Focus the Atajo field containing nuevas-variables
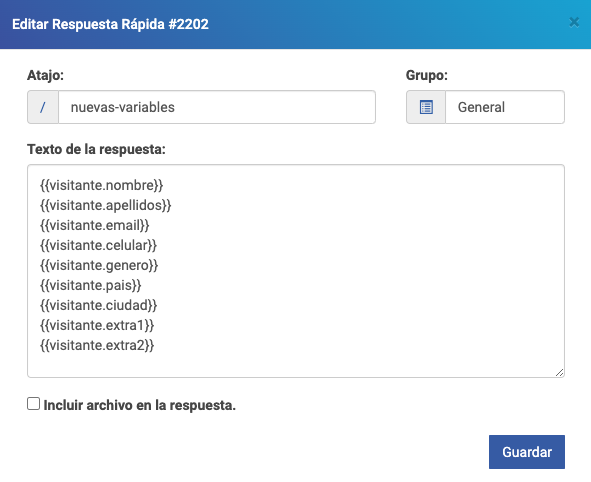591x482 pixels. [x=217, y=107]
